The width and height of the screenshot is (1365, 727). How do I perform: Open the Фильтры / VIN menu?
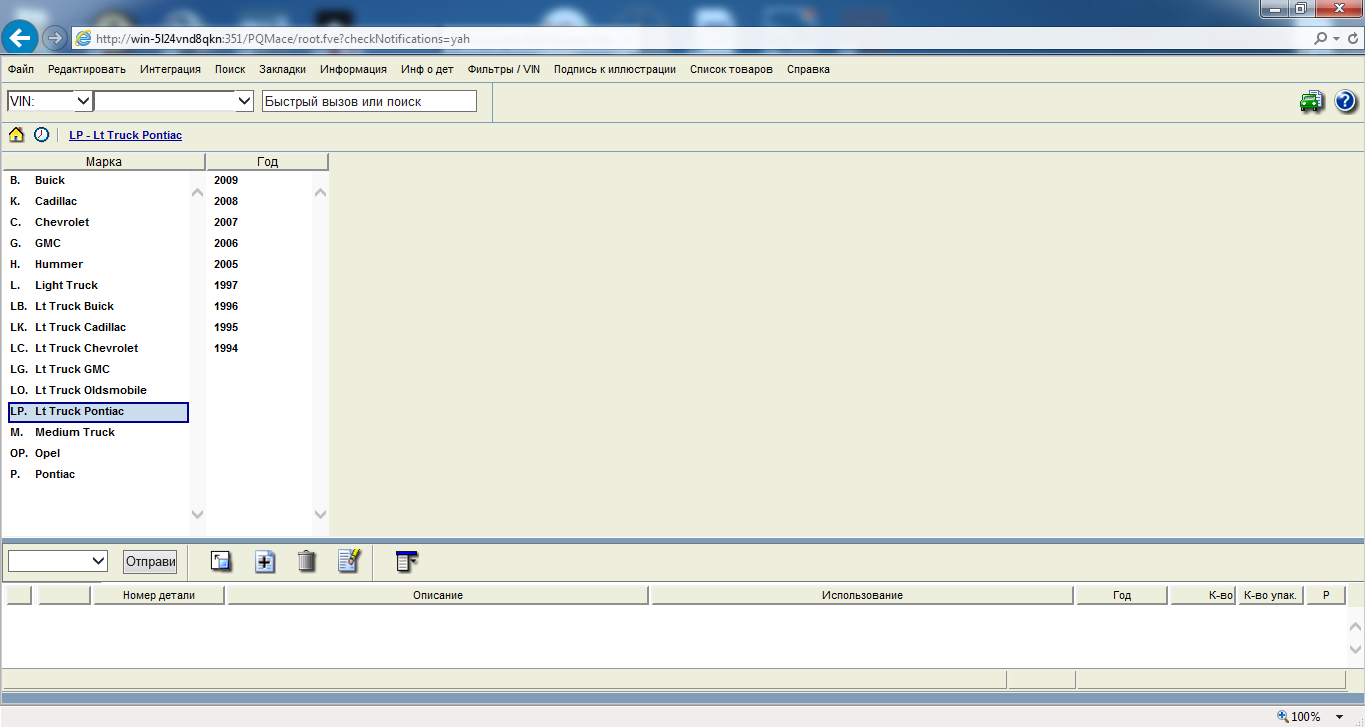click(504, 69)
